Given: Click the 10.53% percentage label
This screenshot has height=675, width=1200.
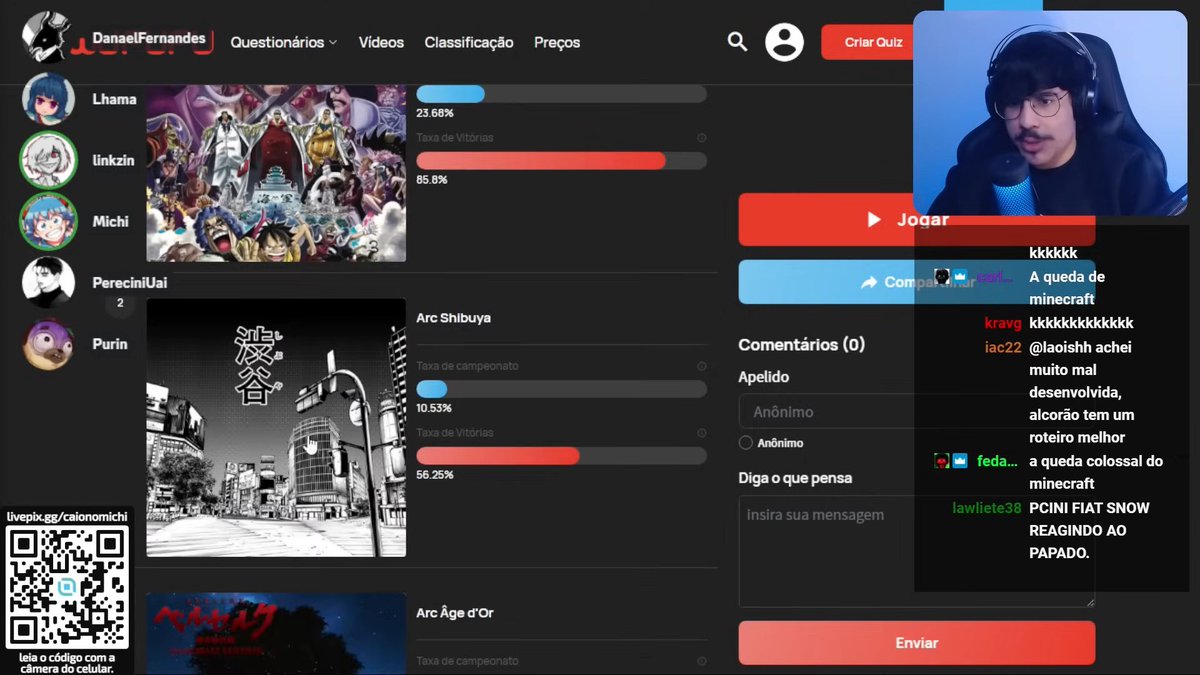Looking at the screenshot, I should pyautogui.click(x=434, y=408).
